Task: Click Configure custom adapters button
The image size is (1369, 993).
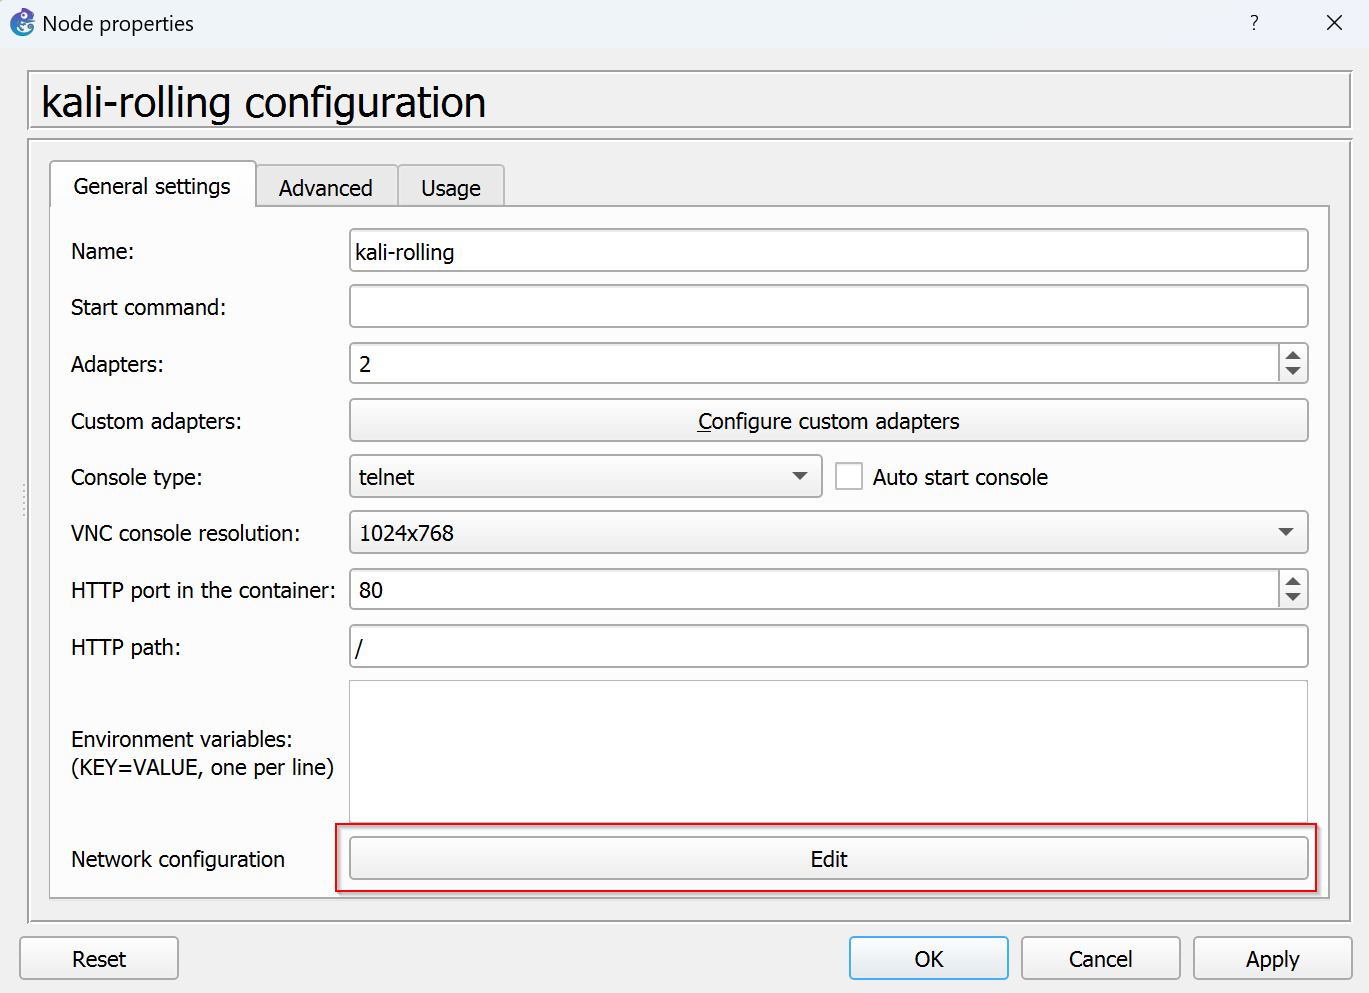Action: click(828, 421)
